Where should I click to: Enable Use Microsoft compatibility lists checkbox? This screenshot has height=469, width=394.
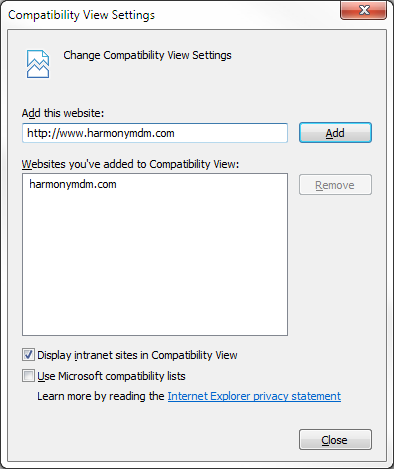[x=28, y=376]
